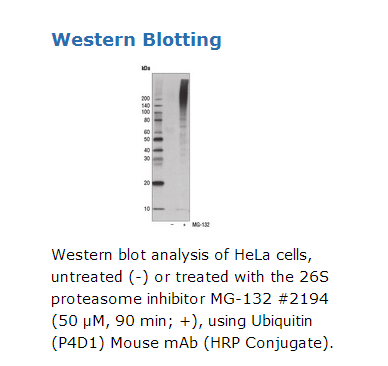388x366 pixels.
Task: Click the 80 kDa marker label
Action: point(147,120)
